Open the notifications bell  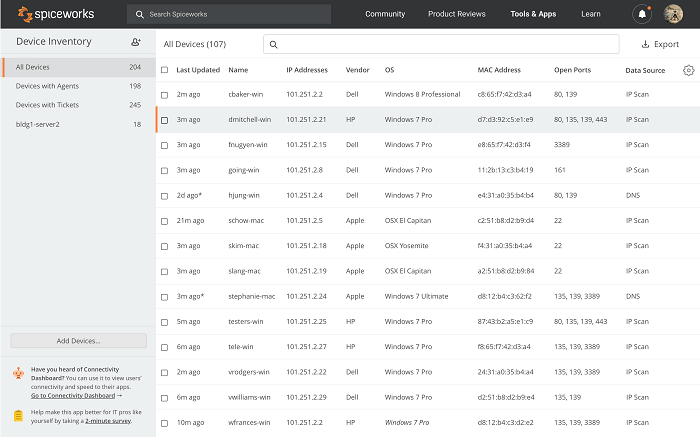click(x=642, y=14)
